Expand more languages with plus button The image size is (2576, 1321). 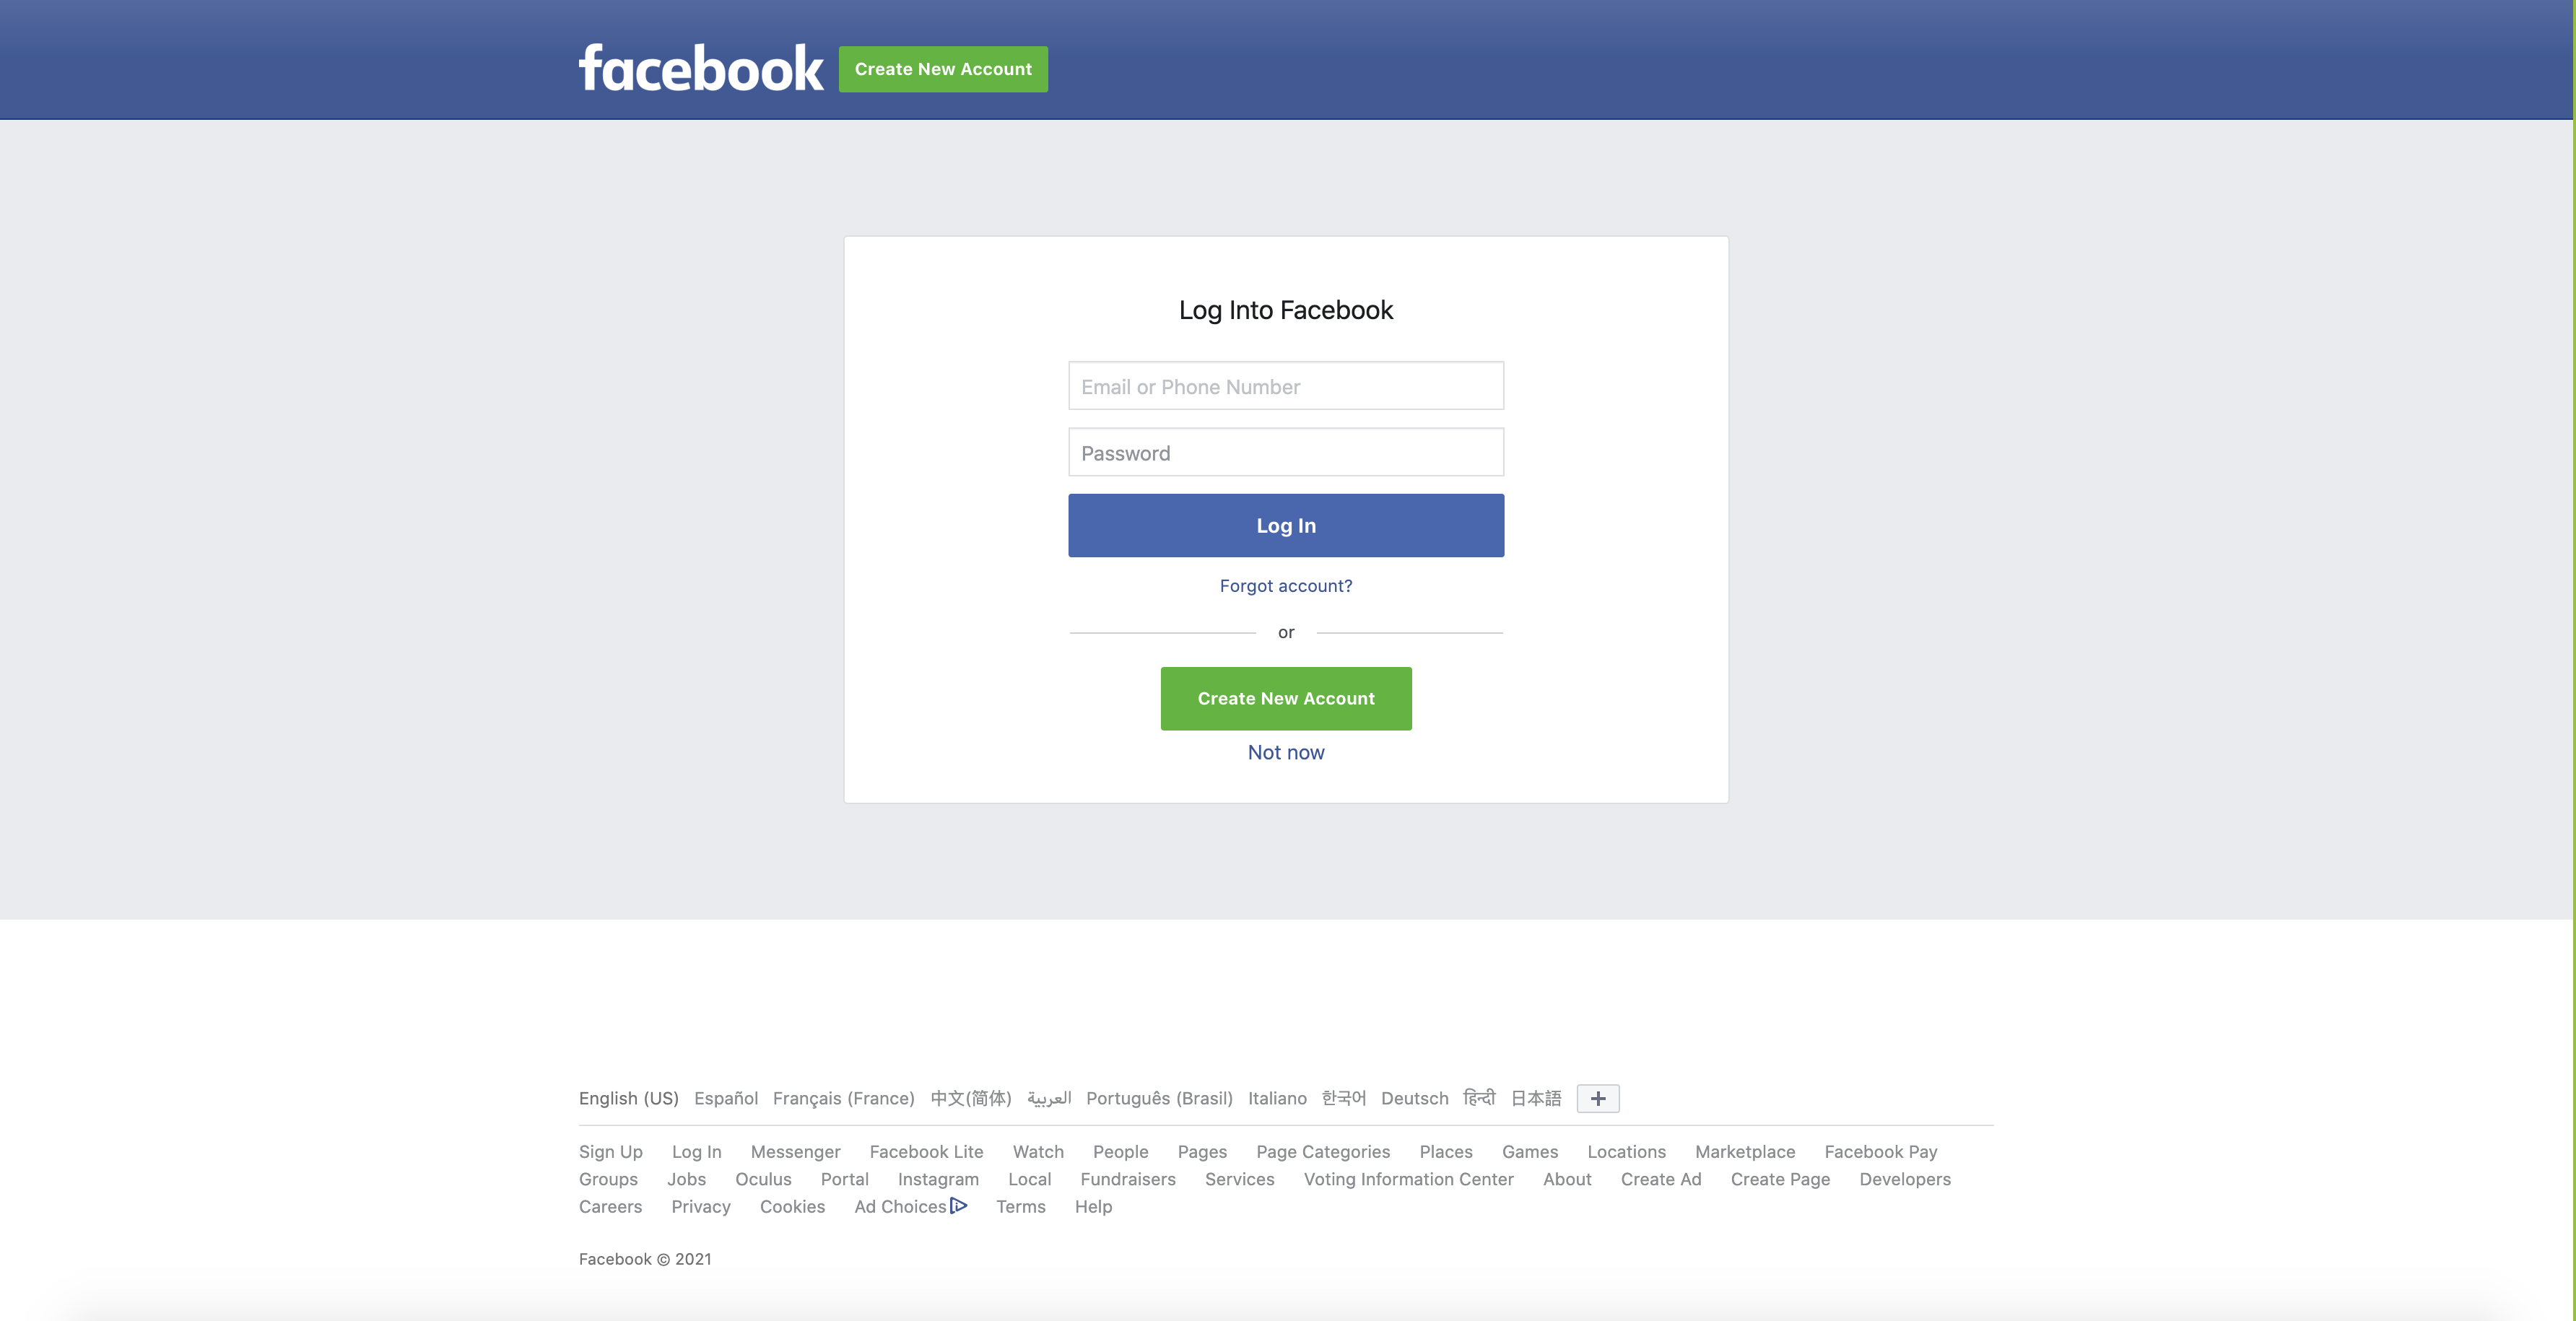point(1598,1098)
